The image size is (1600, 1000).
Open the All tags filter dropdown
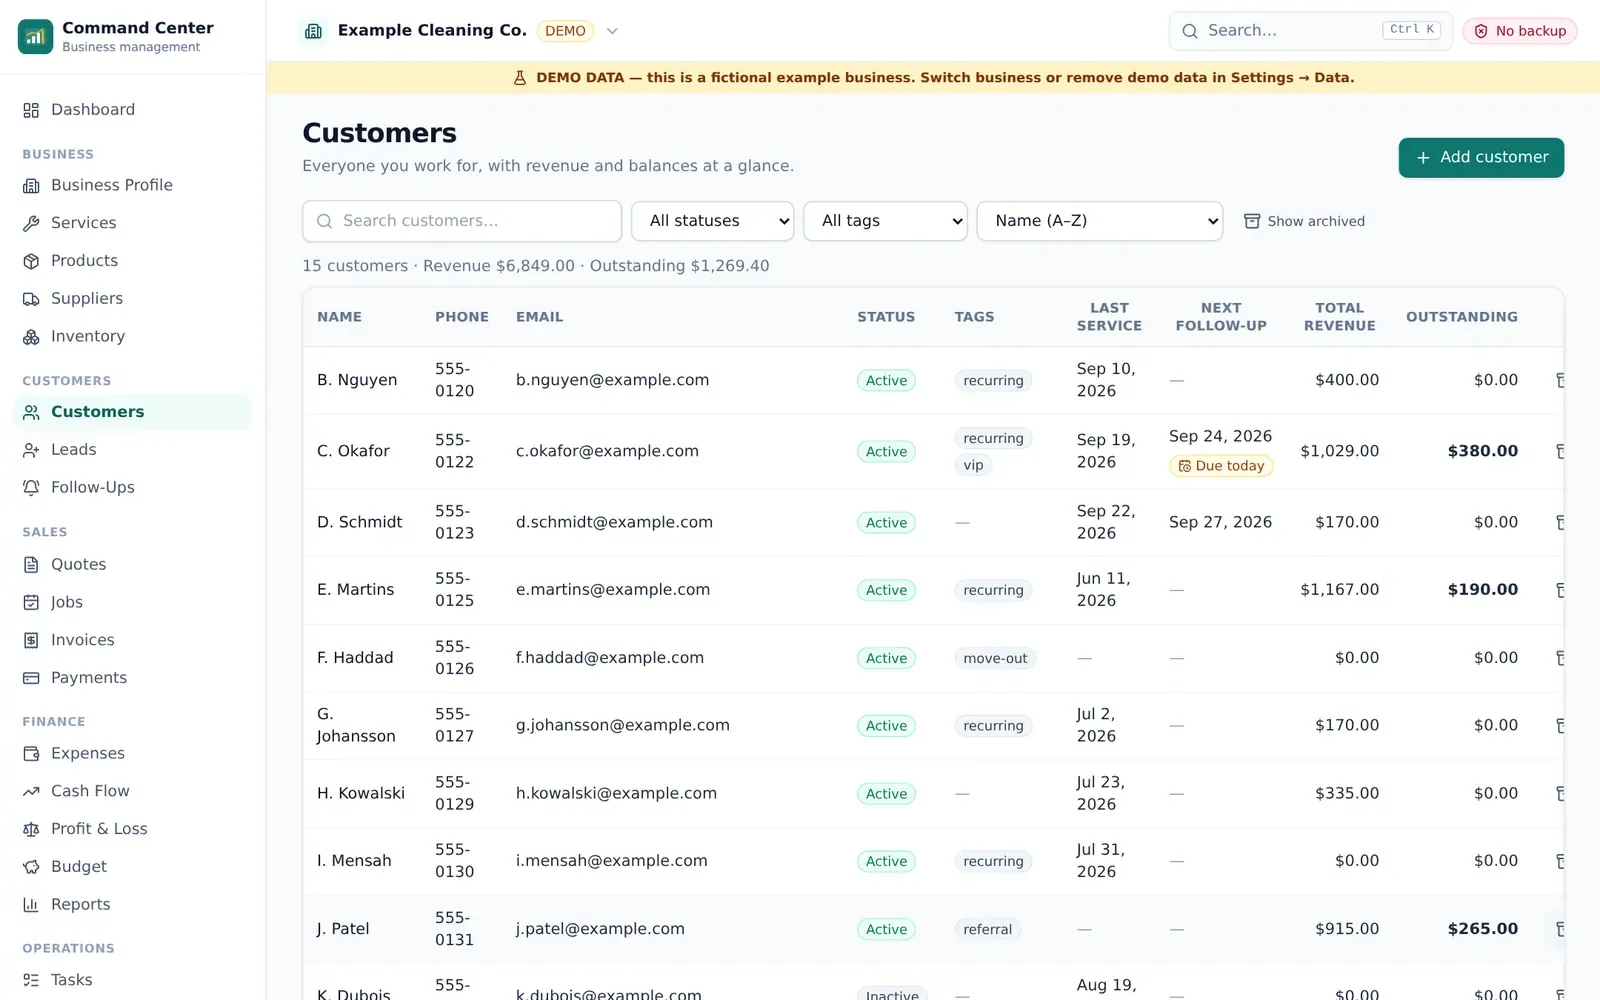click(885, 221)
